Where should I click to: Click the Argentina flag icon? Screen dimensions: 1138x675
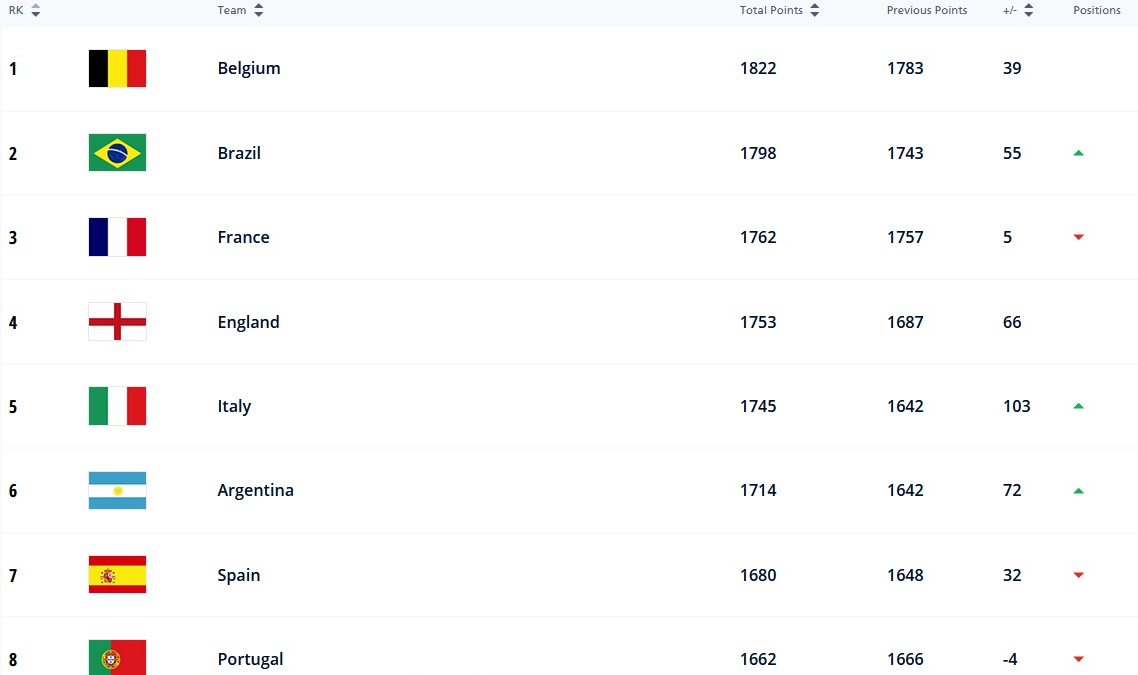tap(117, 490)
